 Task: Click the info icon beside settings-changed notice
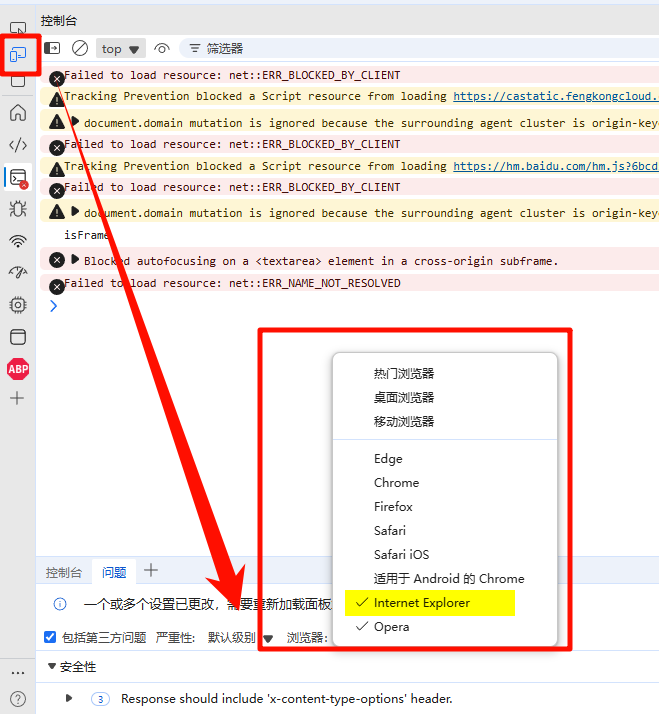coord(60,604)
